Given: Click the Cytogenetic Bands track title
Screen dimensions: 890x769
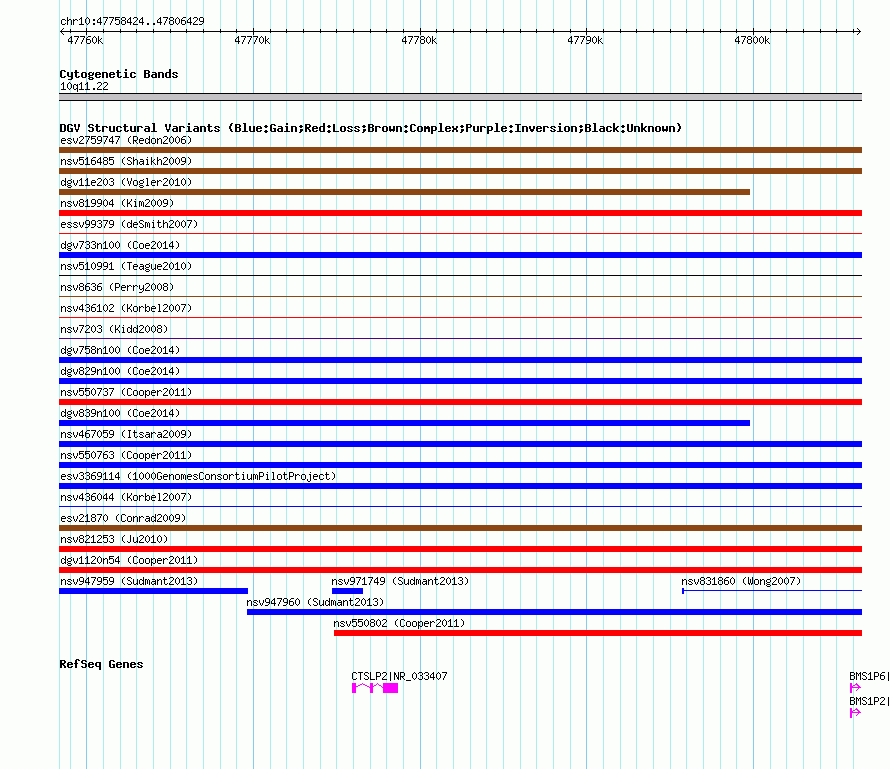Looking at the screenshot, I should 119,74.
